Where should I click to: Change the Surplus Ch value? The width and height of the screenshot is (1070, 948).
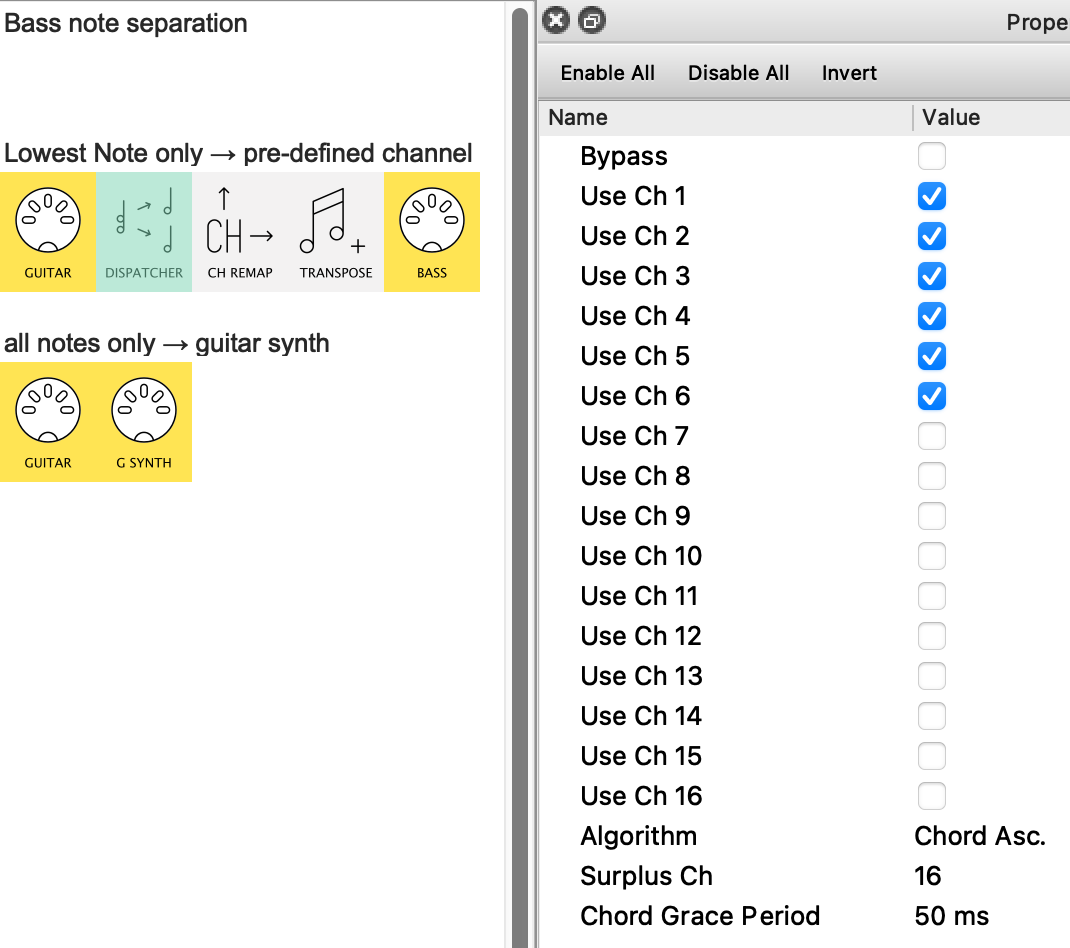click(928, 876)
